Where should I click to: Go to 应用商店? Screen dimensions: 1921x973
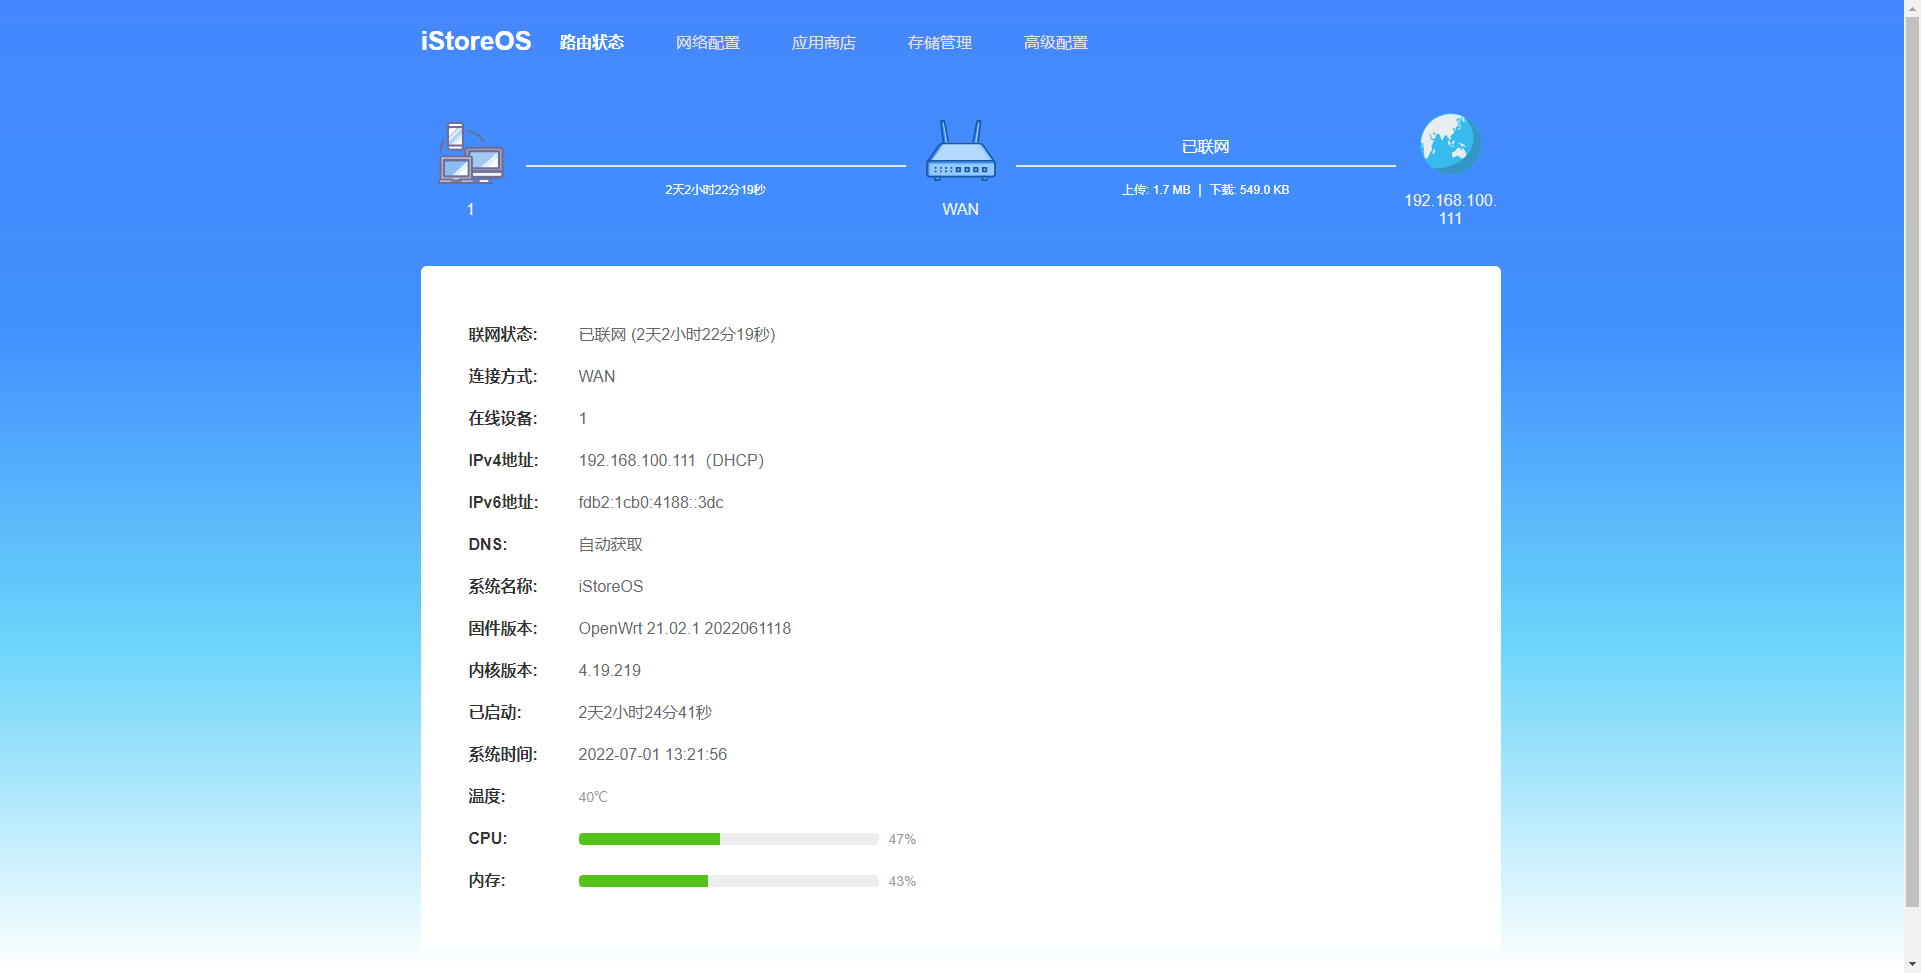[x=824, y=42]
